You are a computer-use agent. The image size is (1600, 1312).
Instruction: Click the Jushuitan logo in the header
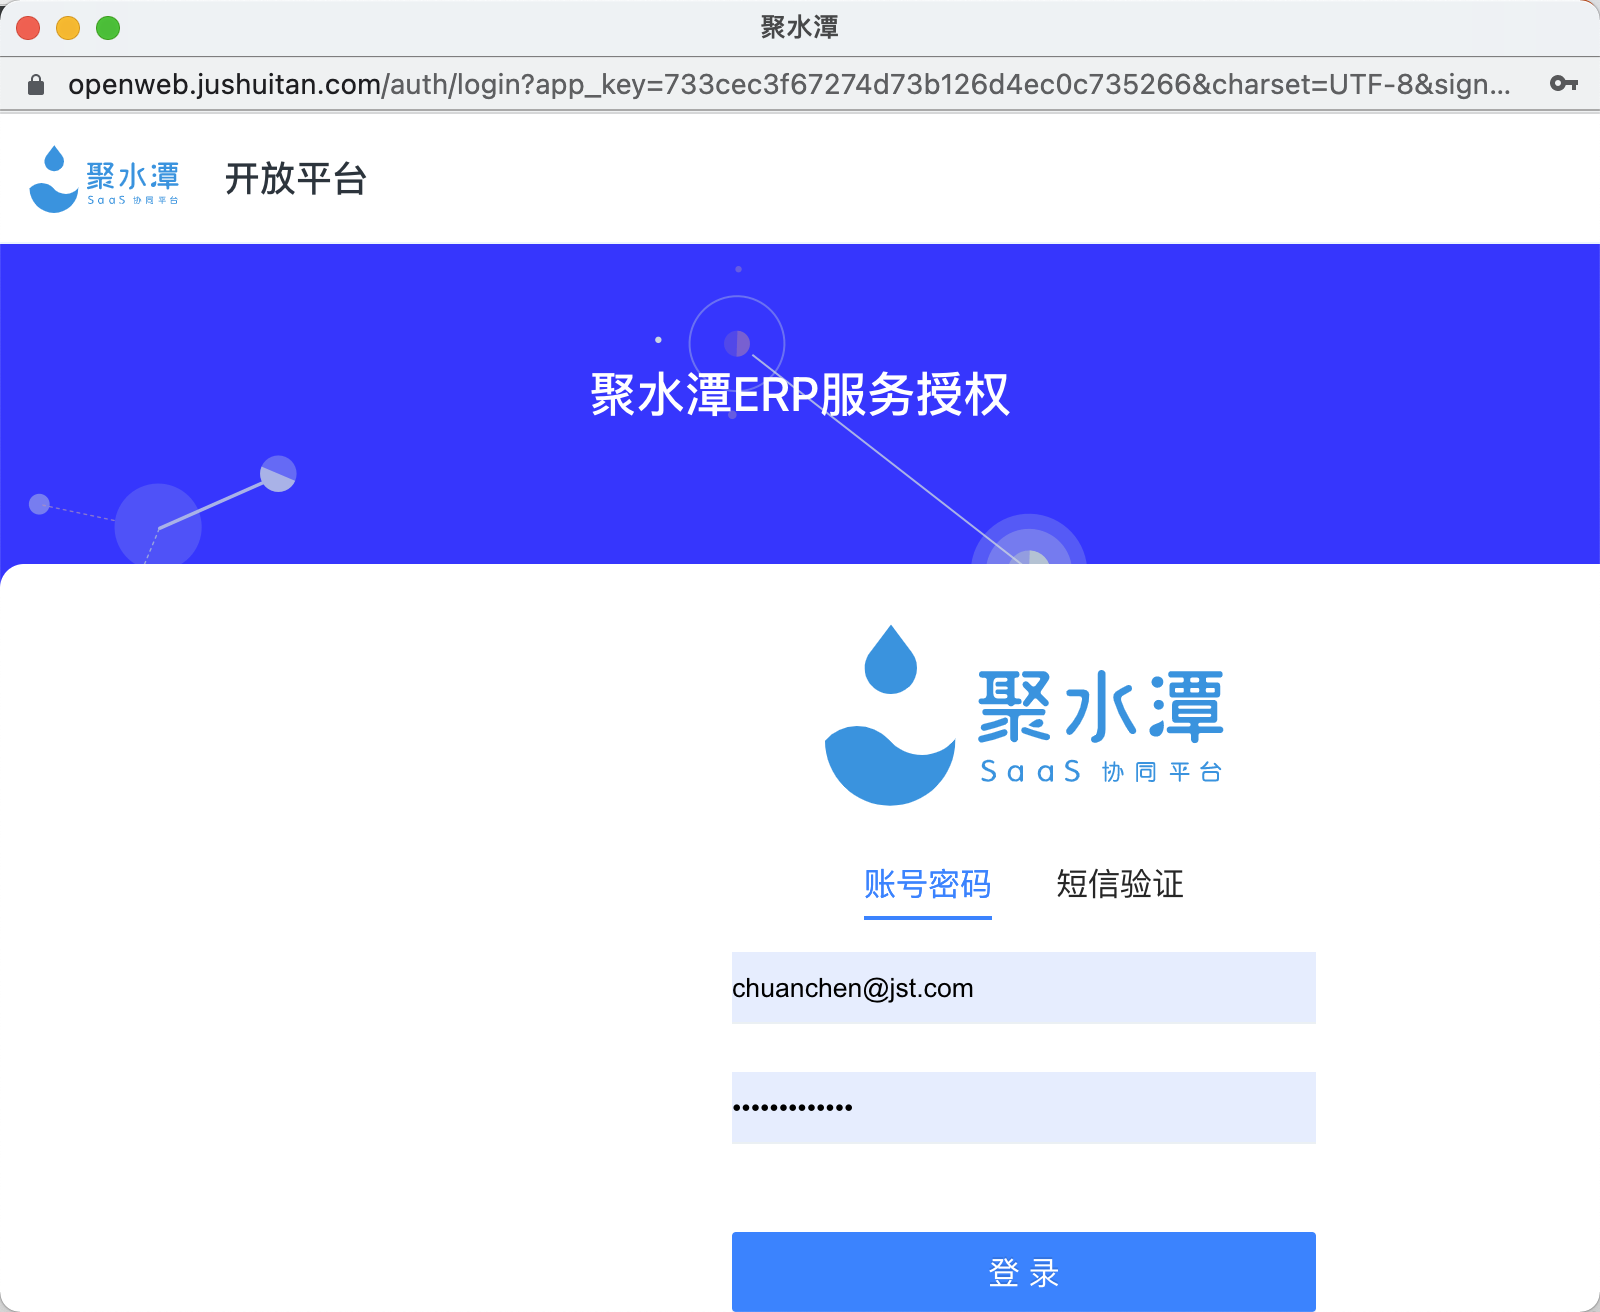[104, 179]
